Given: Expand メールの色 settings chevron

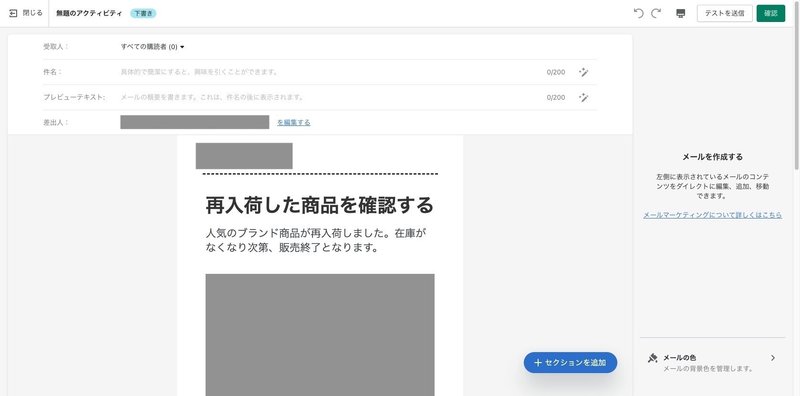Looking at the screenshot, I should tap(773, 358).
